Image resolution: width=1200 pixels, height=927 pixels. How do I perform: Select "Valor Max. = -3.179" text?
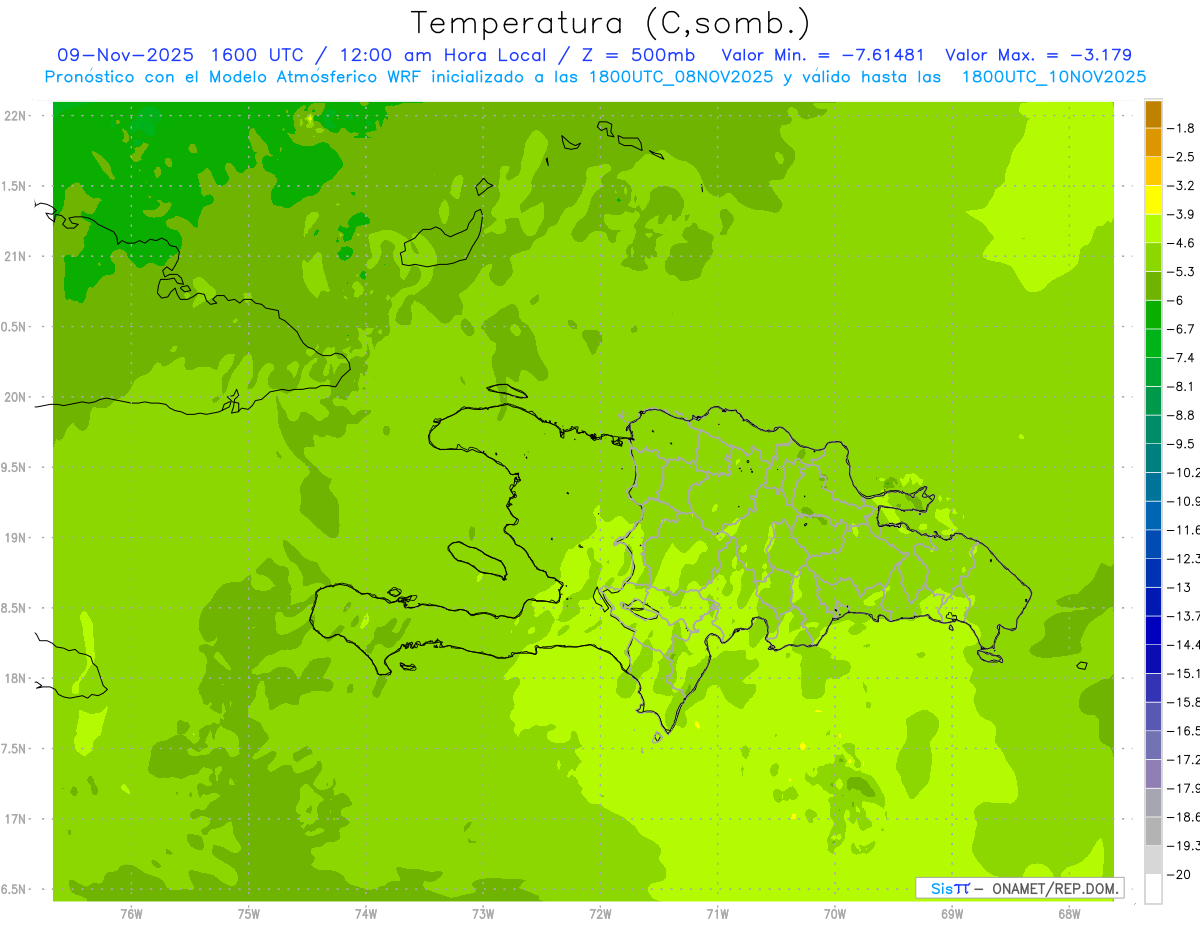click(x=1038, y=55)
